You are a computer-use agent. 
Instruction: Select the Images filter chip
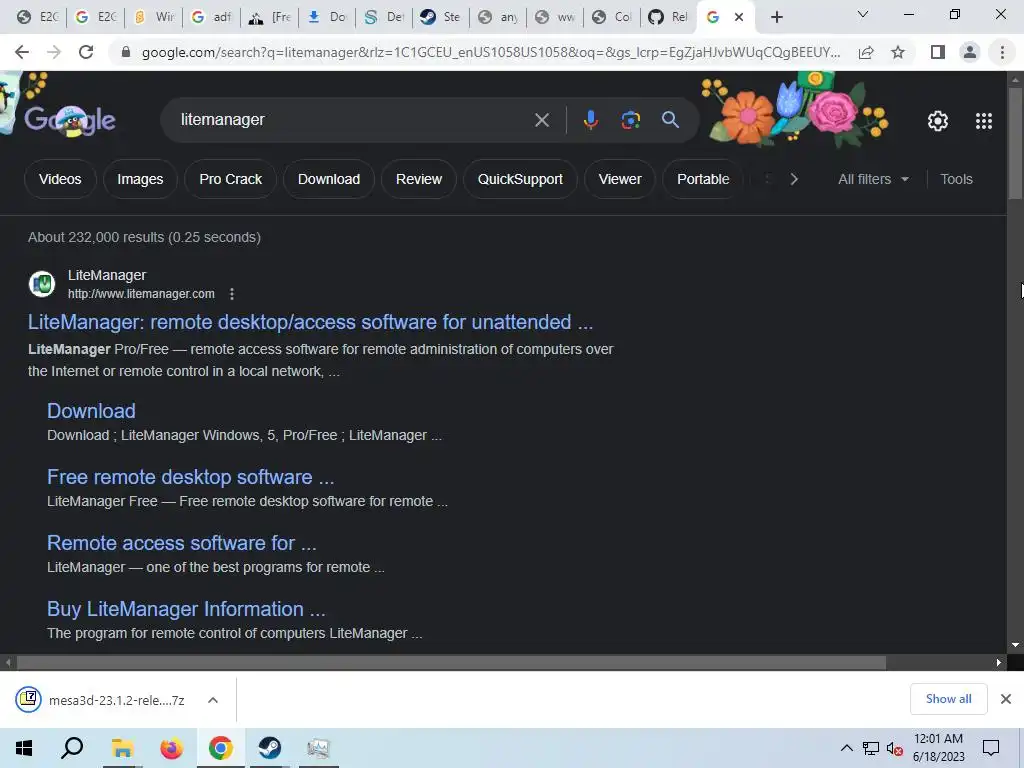[140, 179]
